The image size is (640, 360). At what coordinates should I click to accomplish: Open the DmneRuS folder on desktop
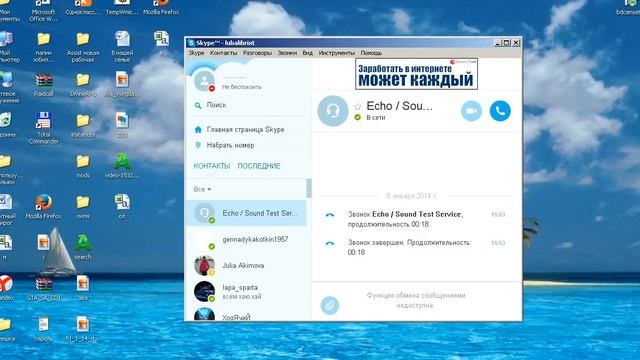click(x=83, y=84)
